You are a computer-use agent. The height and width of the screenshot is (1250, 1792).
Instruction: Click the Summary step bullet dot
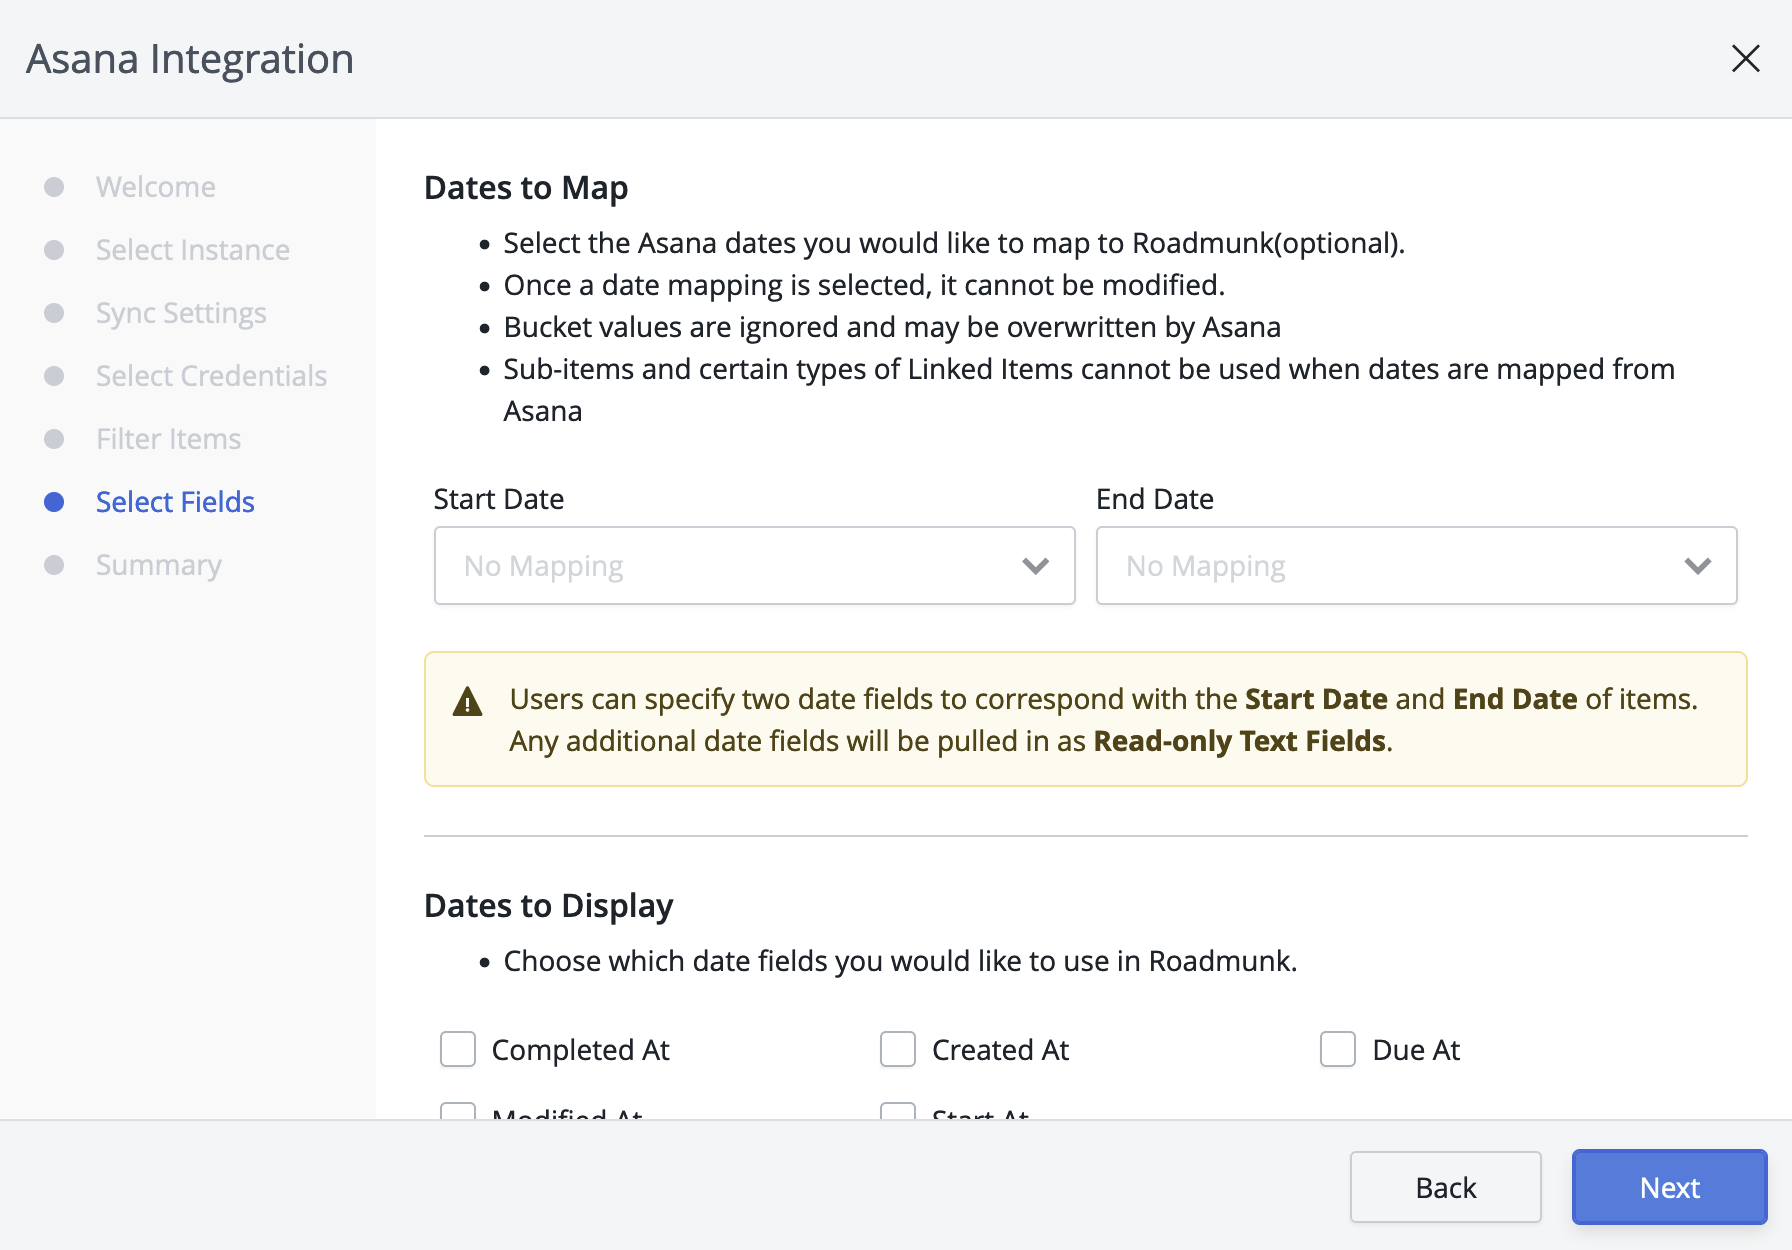coord(54,565)
